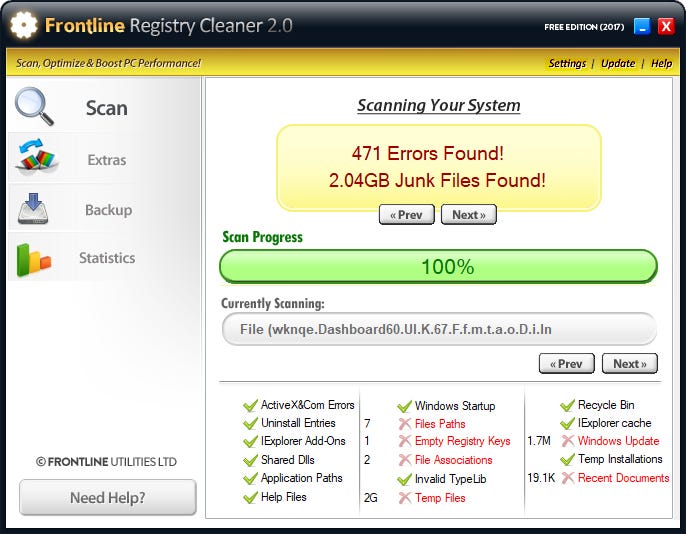Click green check next to Application Paths
This screenshot has height=534, width=686.
click(x=250, y=478)
